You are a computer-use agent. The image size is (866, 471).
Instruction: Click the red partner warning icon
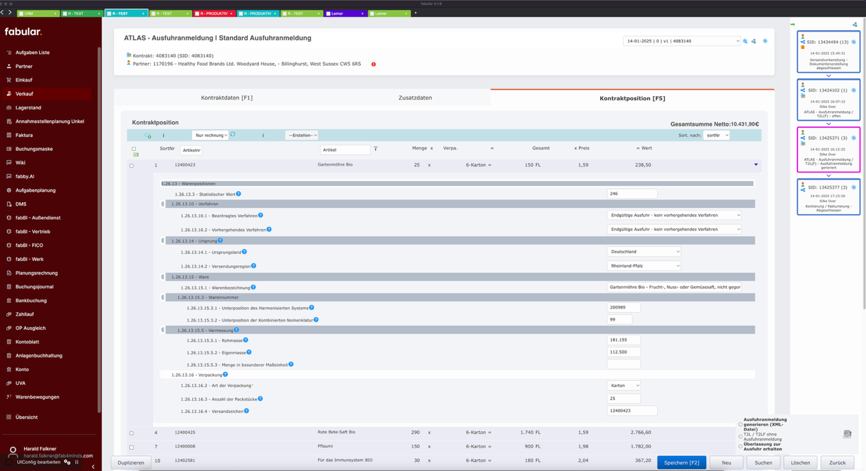click(374, 64)
